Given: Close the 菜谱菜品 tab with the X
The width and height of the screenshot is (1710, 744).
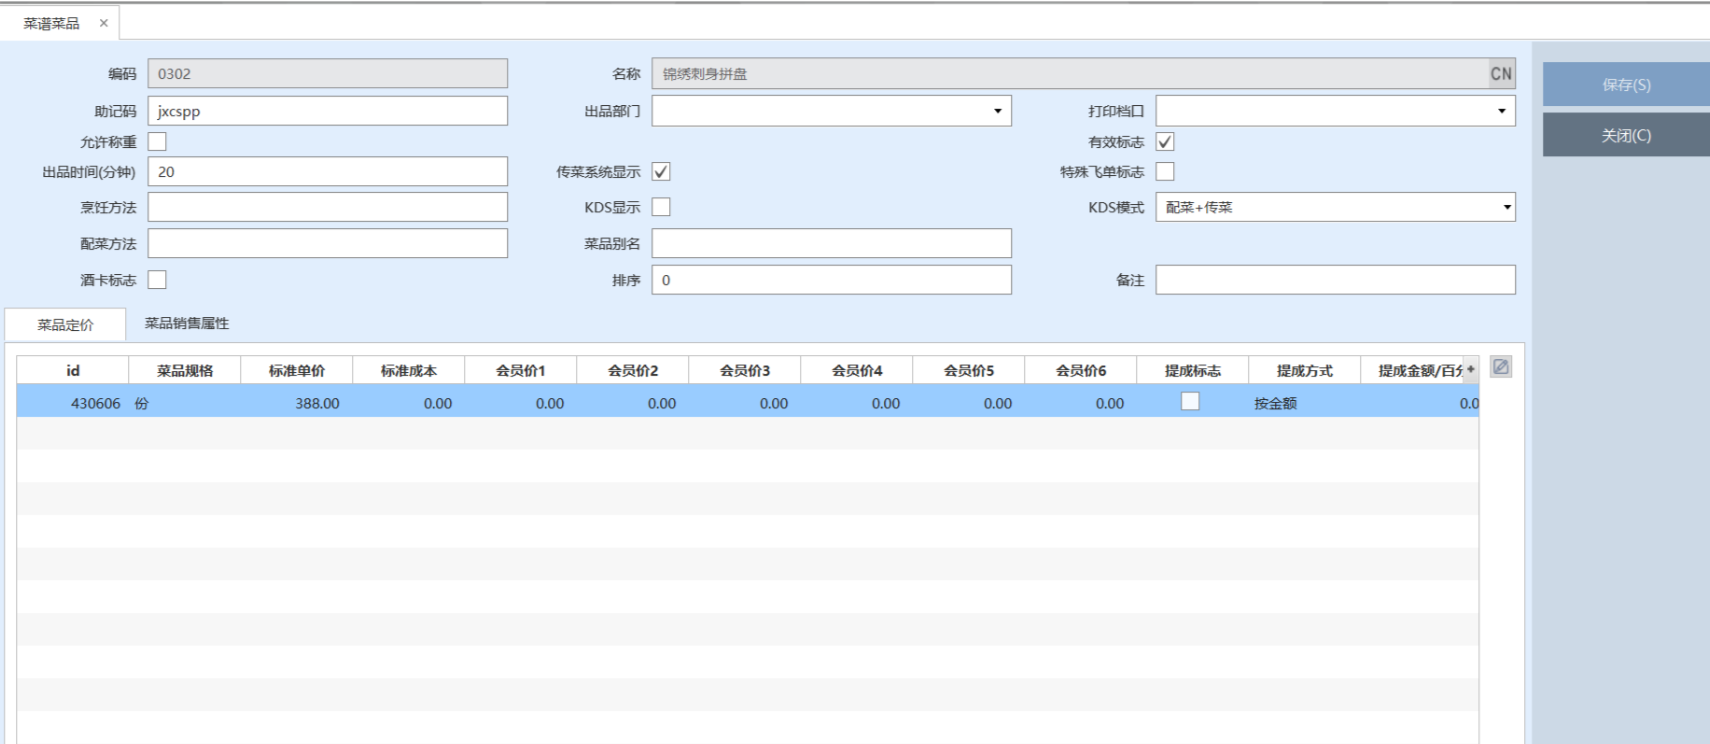Looking at the screenshot, I should [x=103, y=23].
